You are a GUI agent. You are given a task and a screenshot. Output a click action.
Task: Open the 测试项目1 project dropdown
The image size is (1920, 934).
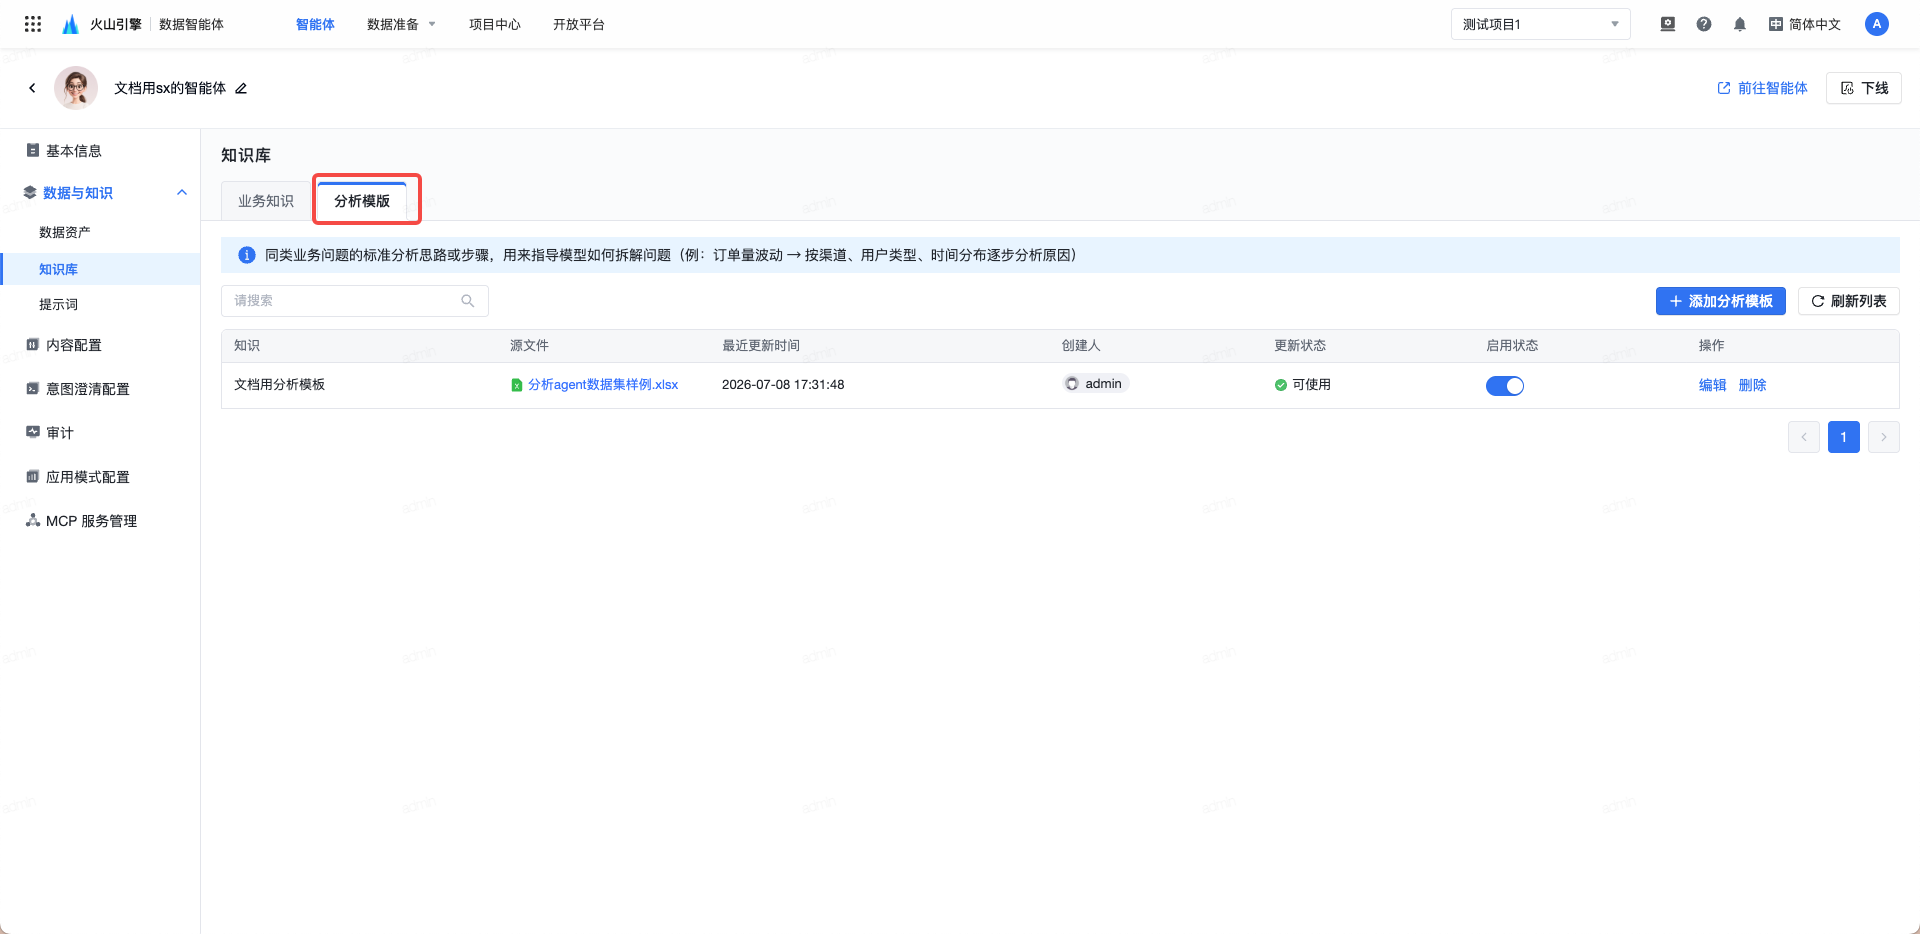tap(1541, 24)
